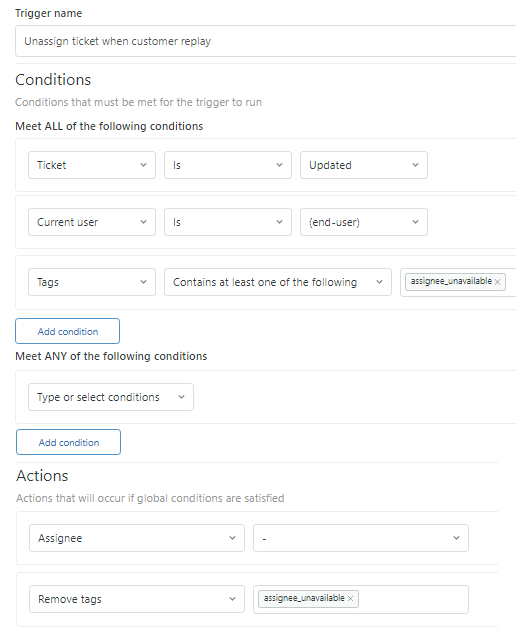The image size is (516, 635).
Task: Open the 'Contains at least one of the following' dropdown
Action: click(x=278, y=282)
